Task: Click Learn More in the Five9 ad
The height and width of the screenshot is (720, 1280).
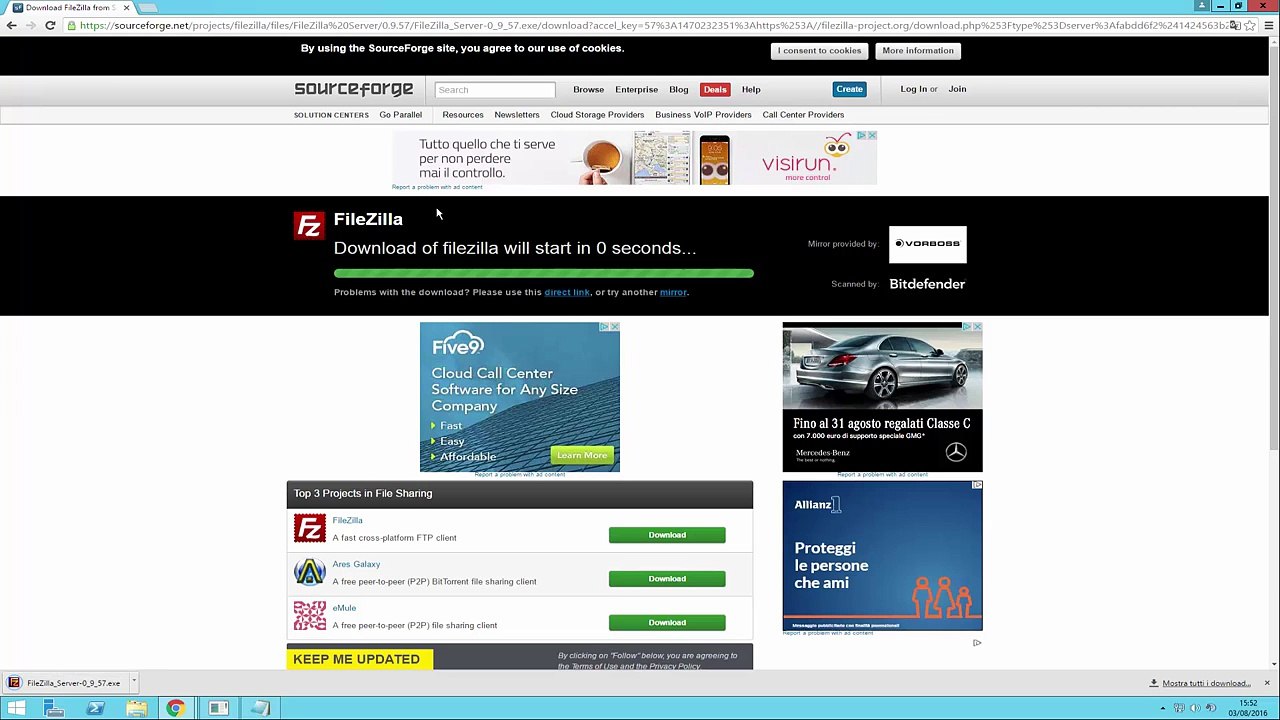Action: point(581,456)
